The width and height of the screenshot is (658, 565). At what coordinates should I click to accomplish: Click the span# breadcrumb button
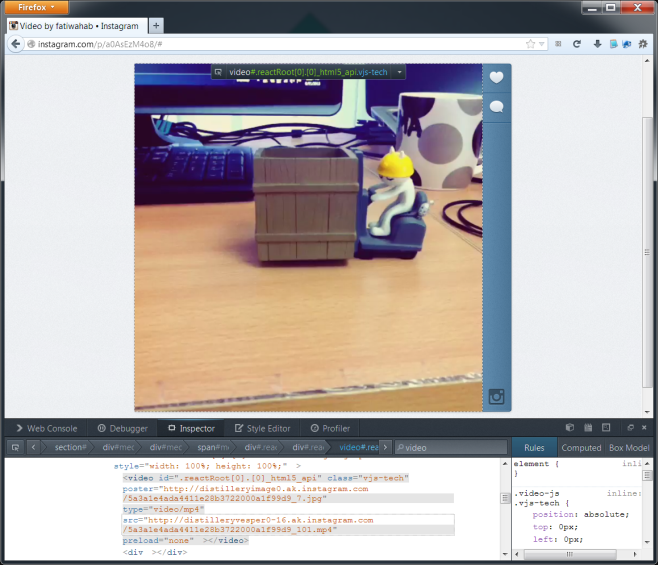click(x=212, y=447)
